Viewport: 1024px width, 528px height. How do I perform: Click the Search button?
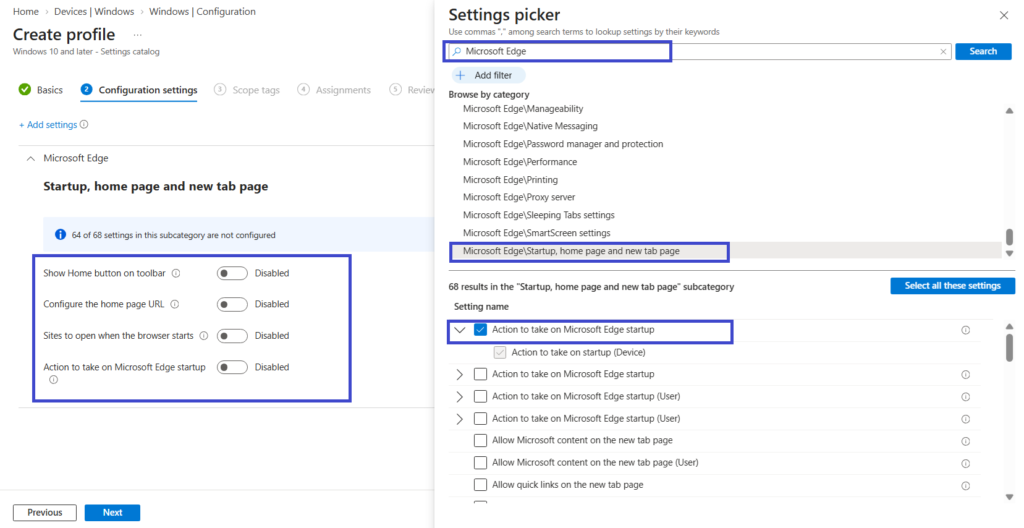tap(983, 51)
